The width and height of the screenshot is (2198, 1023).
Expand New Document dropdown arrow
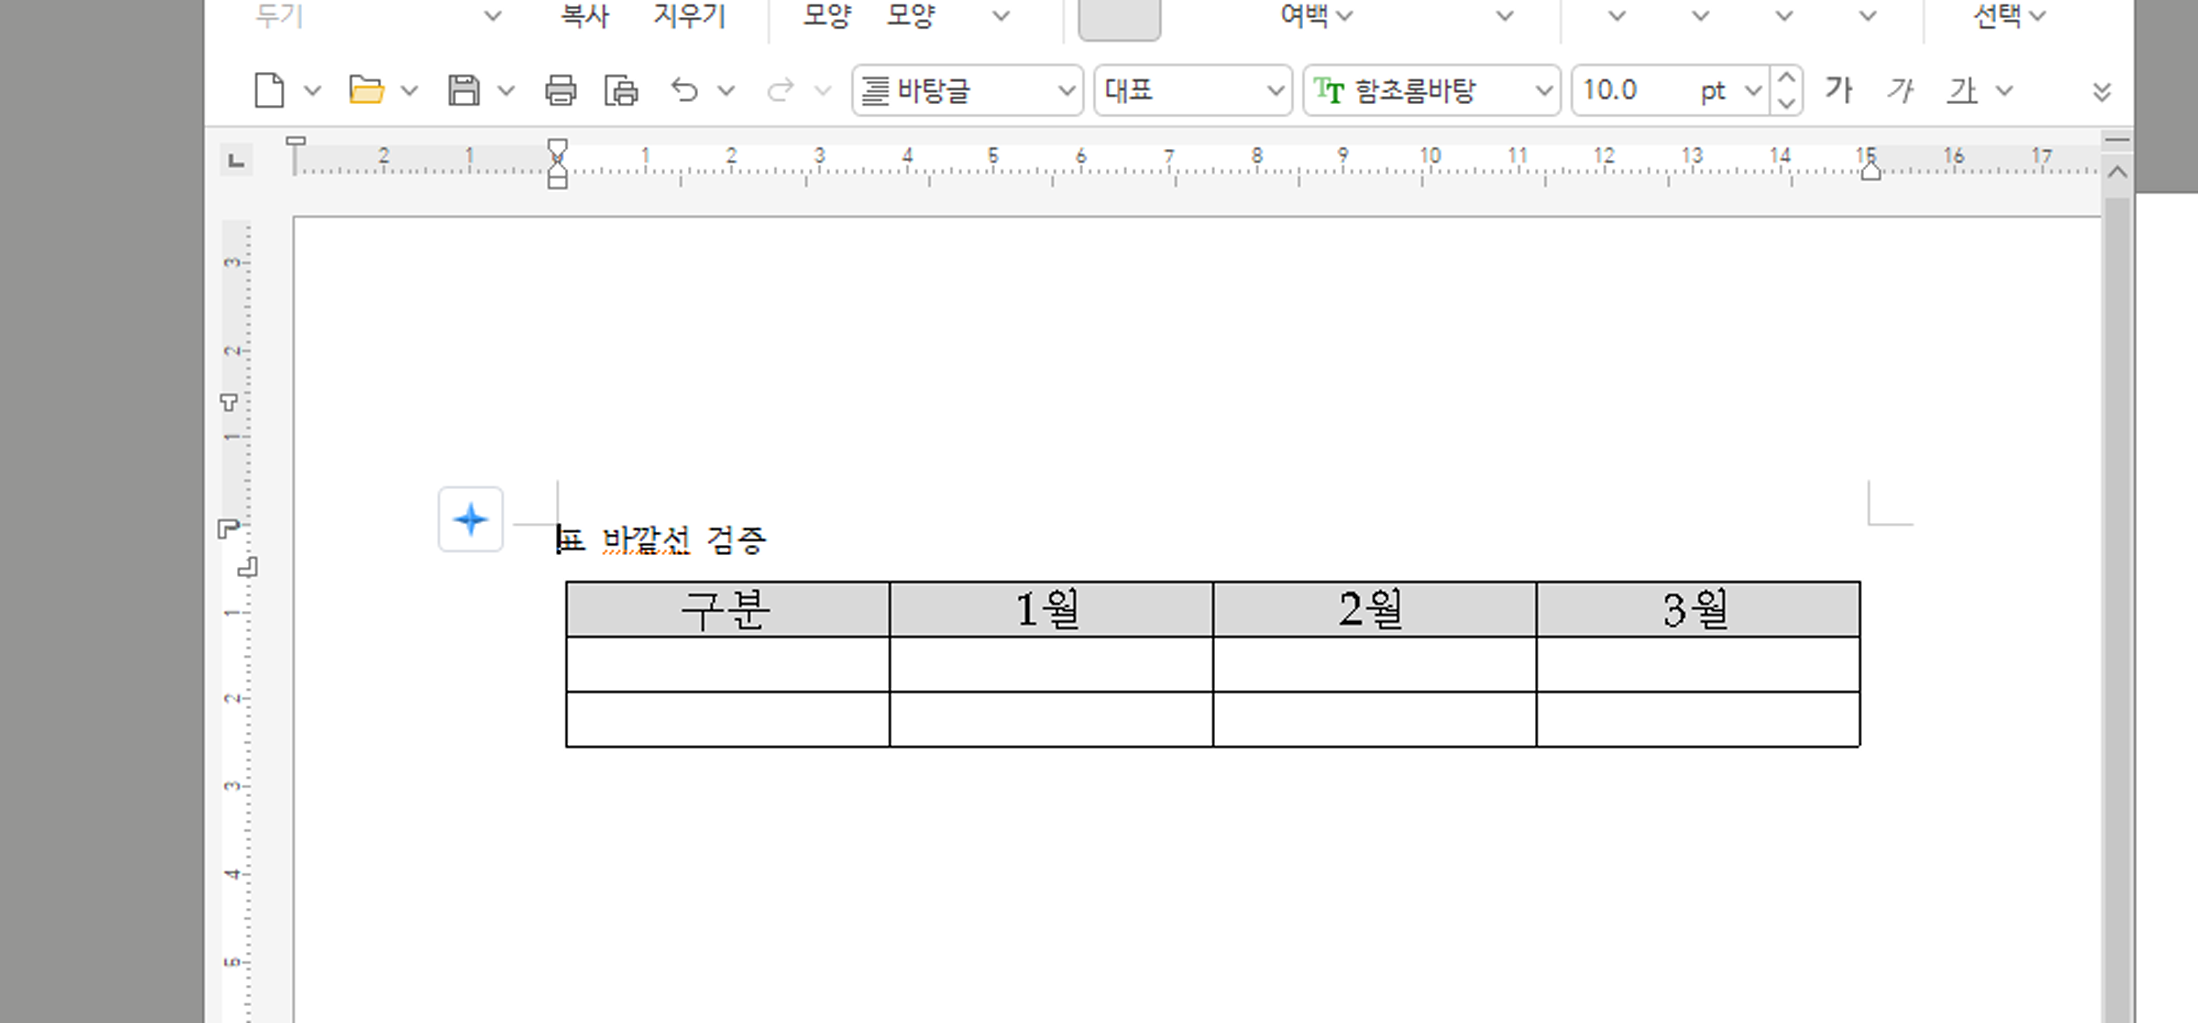pyautogui.click(x=312, y=91)
